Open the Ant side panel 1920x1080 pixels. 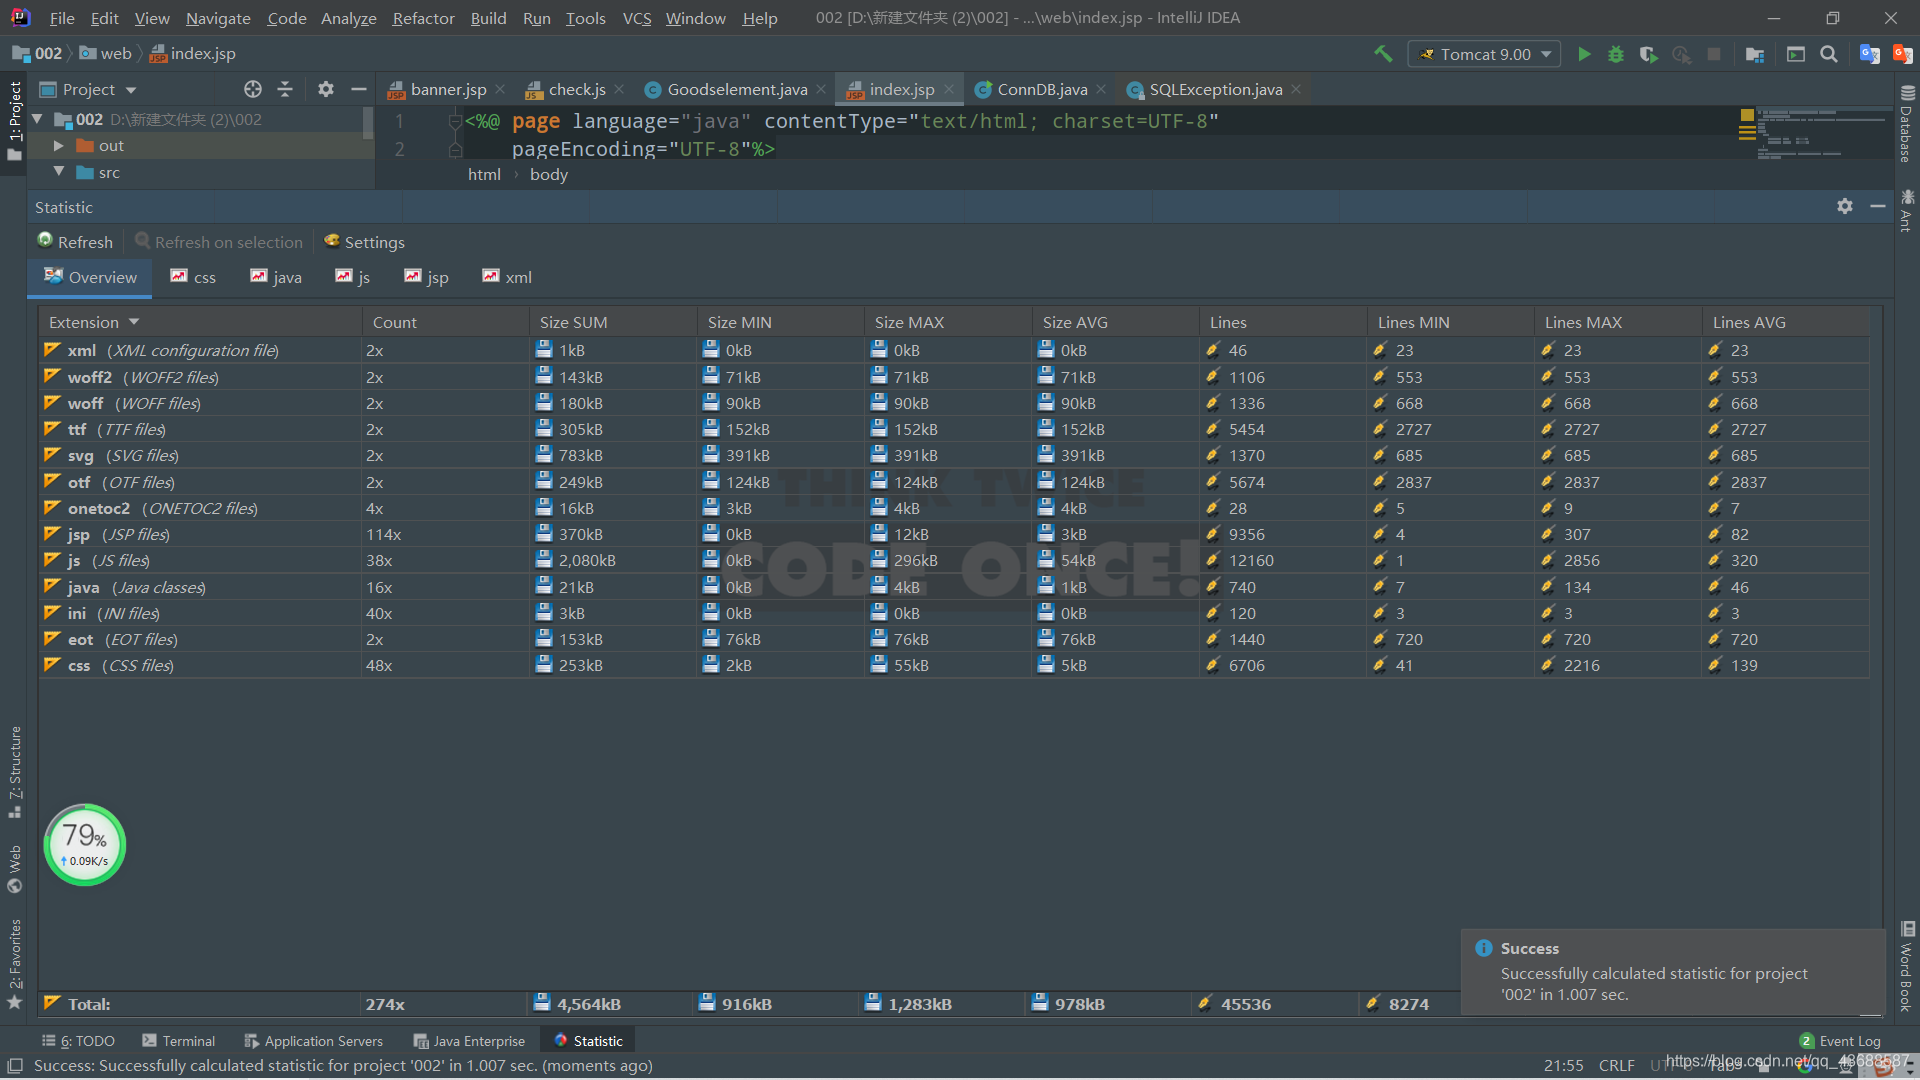click(x=1907, y=211)
